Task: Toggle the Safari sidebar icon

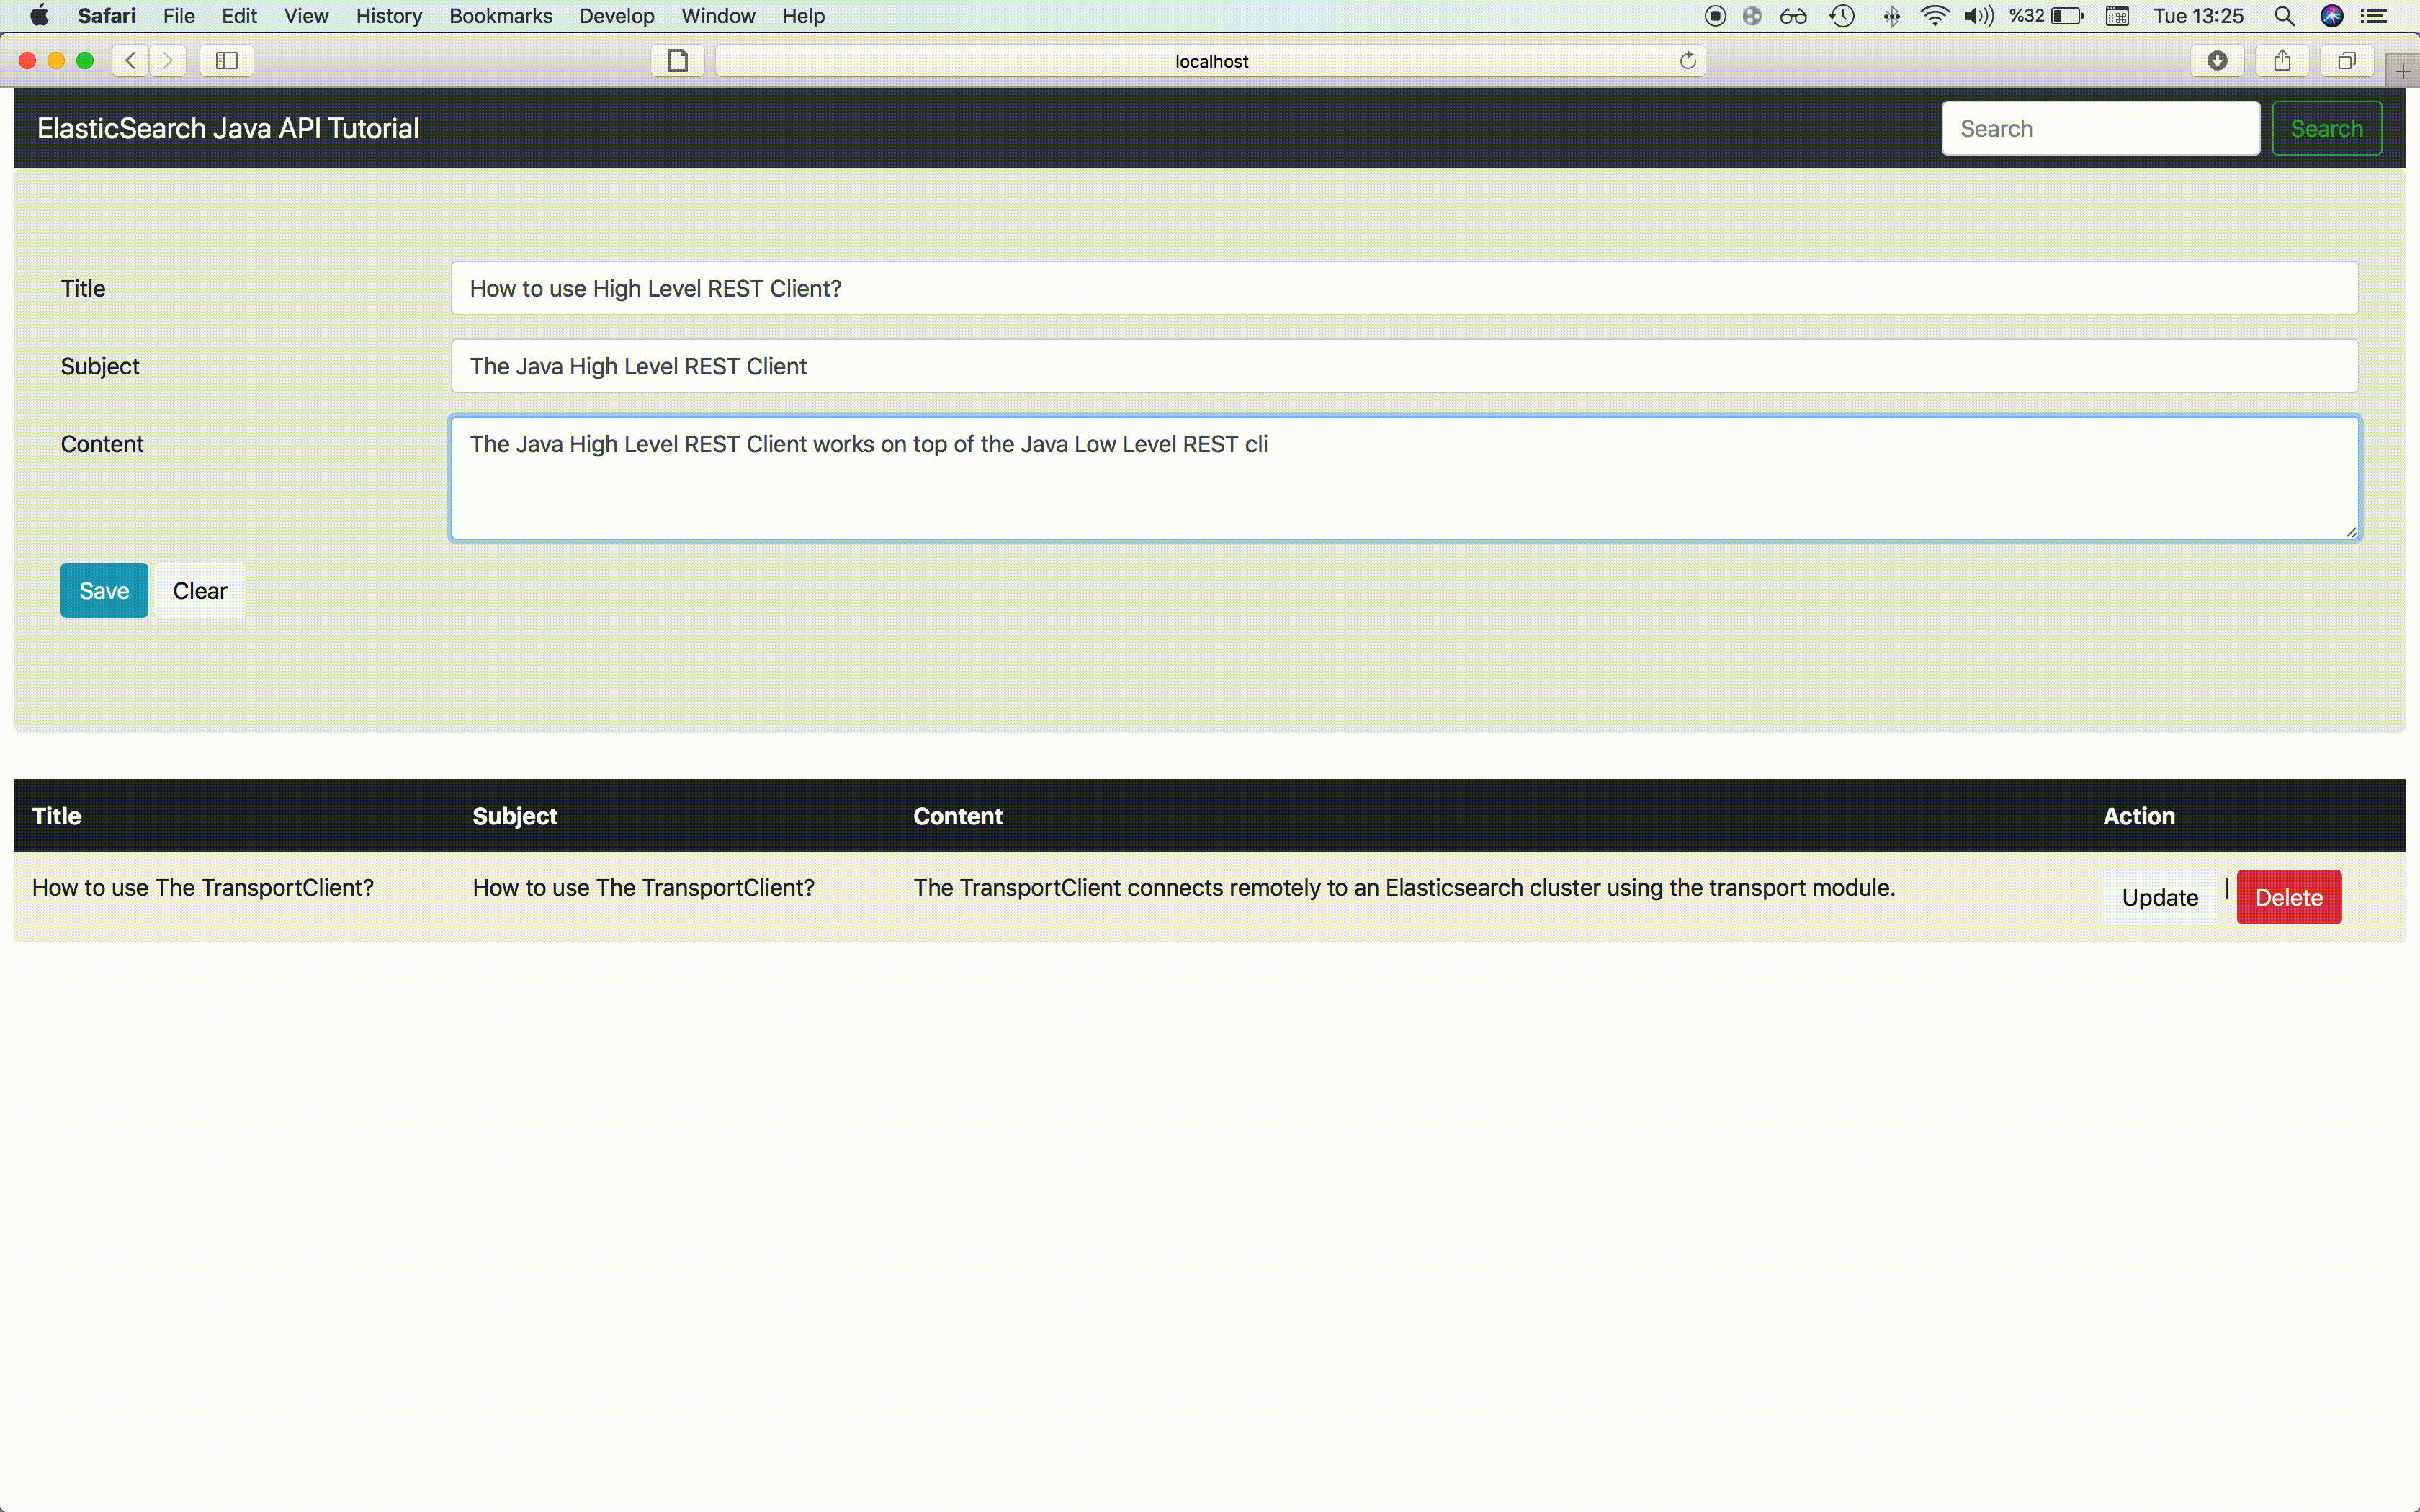Action: click(x=227, y=61)
